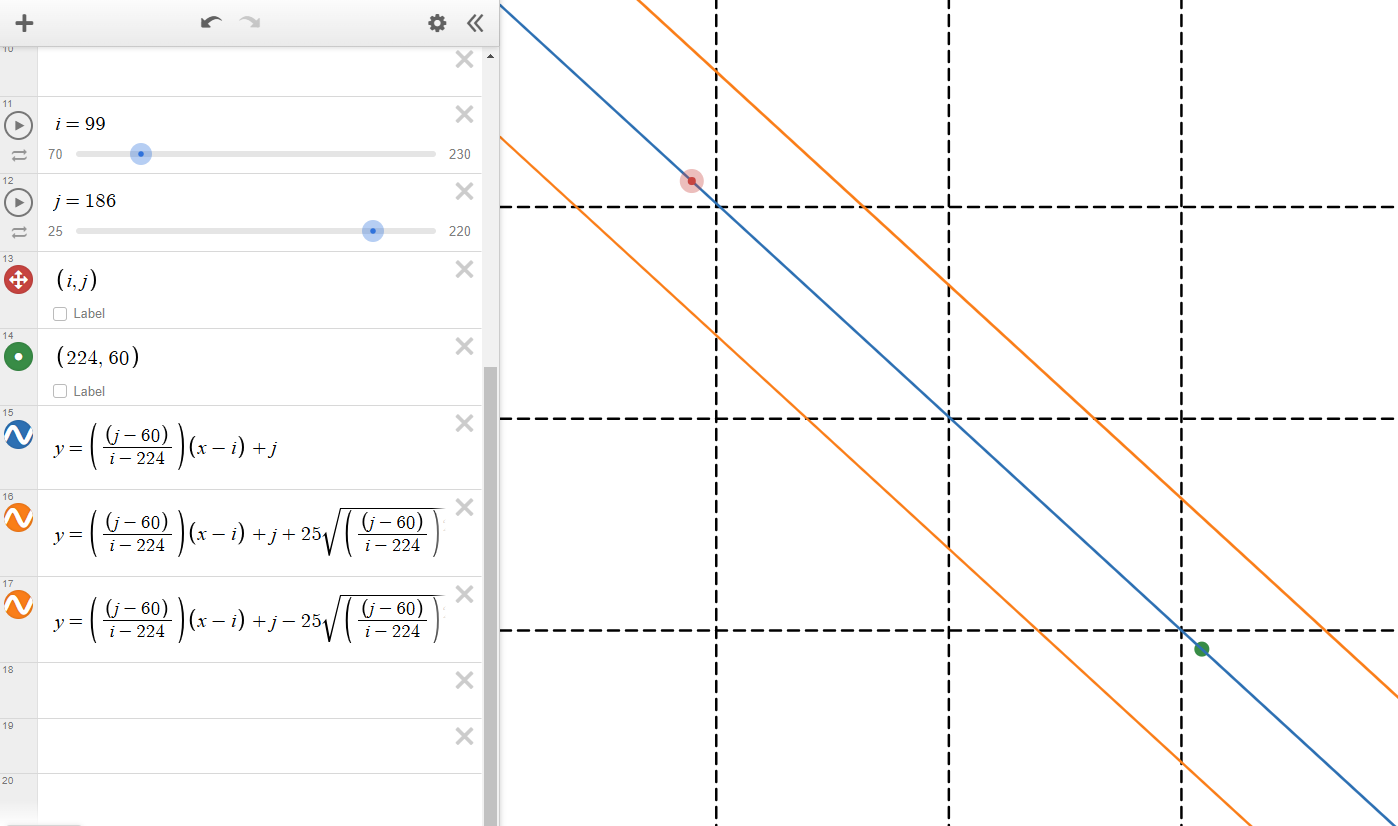The height and width of the screenshot is (826, 1398).
Task: Hide the orange line in expression 16
Action: [18, 518]
